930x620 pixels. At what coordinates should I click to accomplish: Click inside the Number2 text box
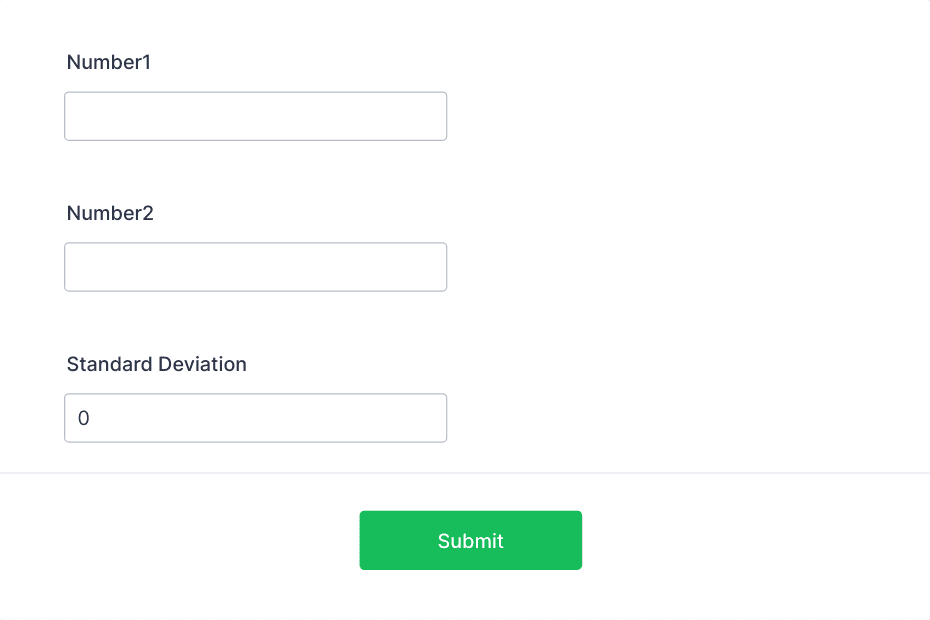(255, 266)
